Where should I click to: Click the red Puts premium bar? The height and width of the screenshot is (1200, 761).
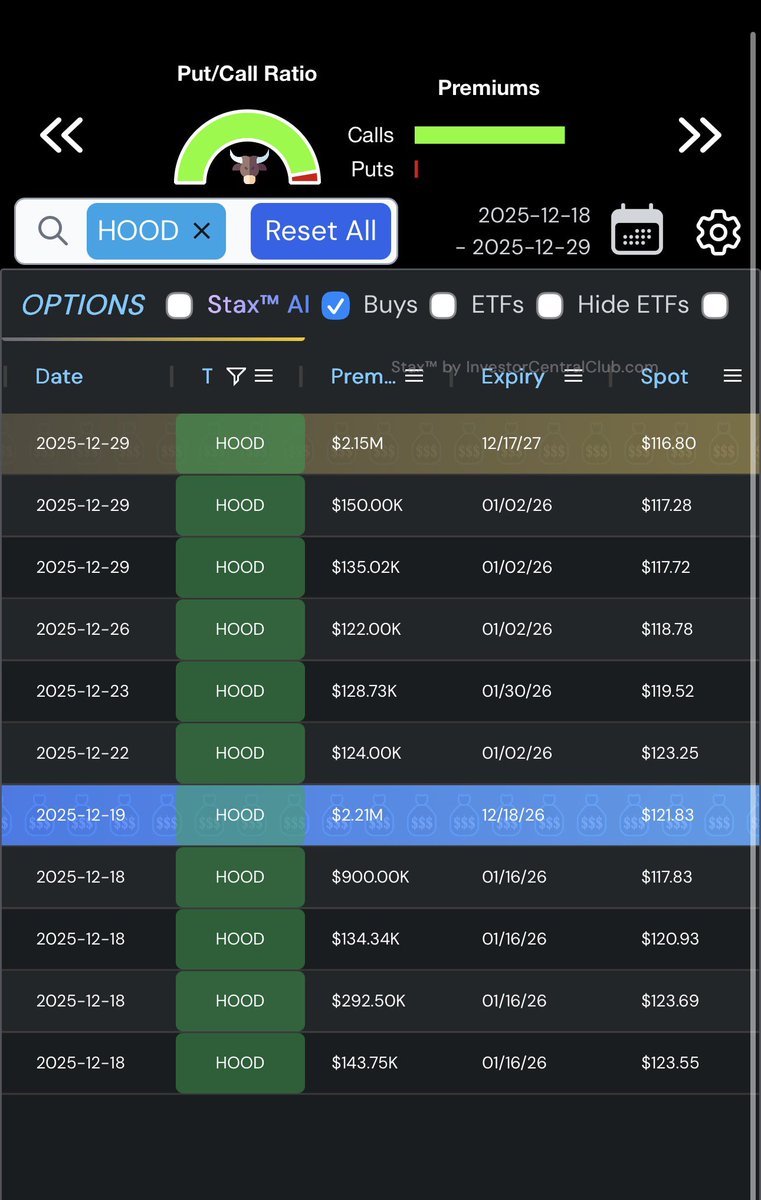416,169
